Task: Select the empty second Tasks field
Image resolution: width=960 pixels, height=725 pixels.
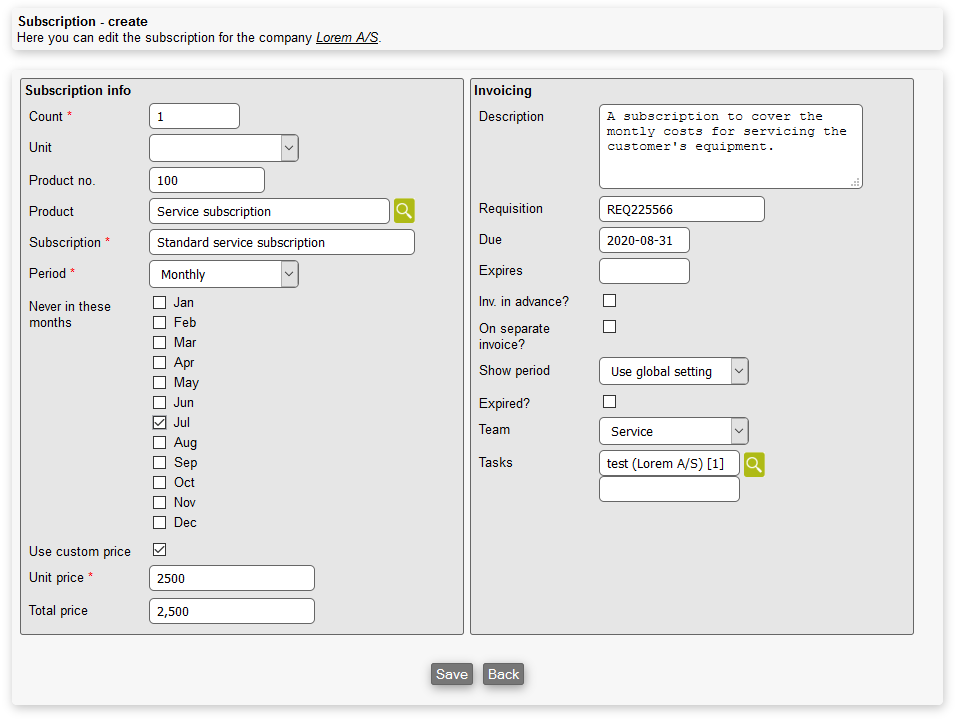Action: [669, 489]
